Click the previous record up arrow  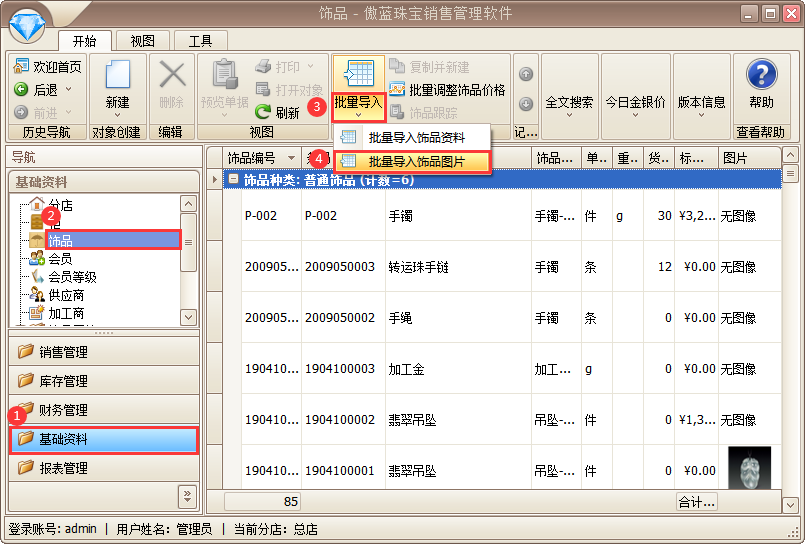click(526, 74)
